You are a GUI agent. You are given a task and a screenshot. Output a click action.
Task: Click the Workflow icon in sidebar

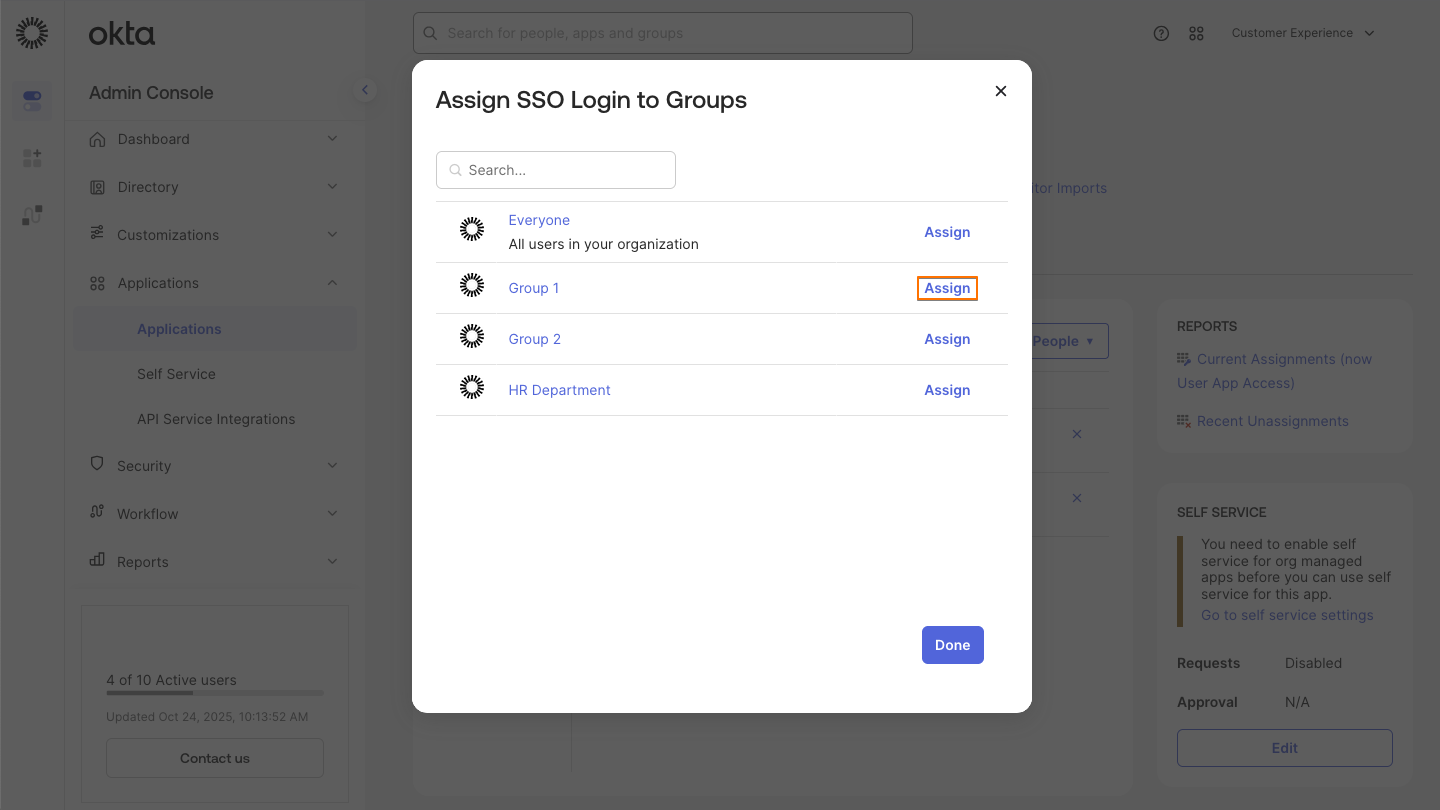pyautogui.click(x=97, y=513)
